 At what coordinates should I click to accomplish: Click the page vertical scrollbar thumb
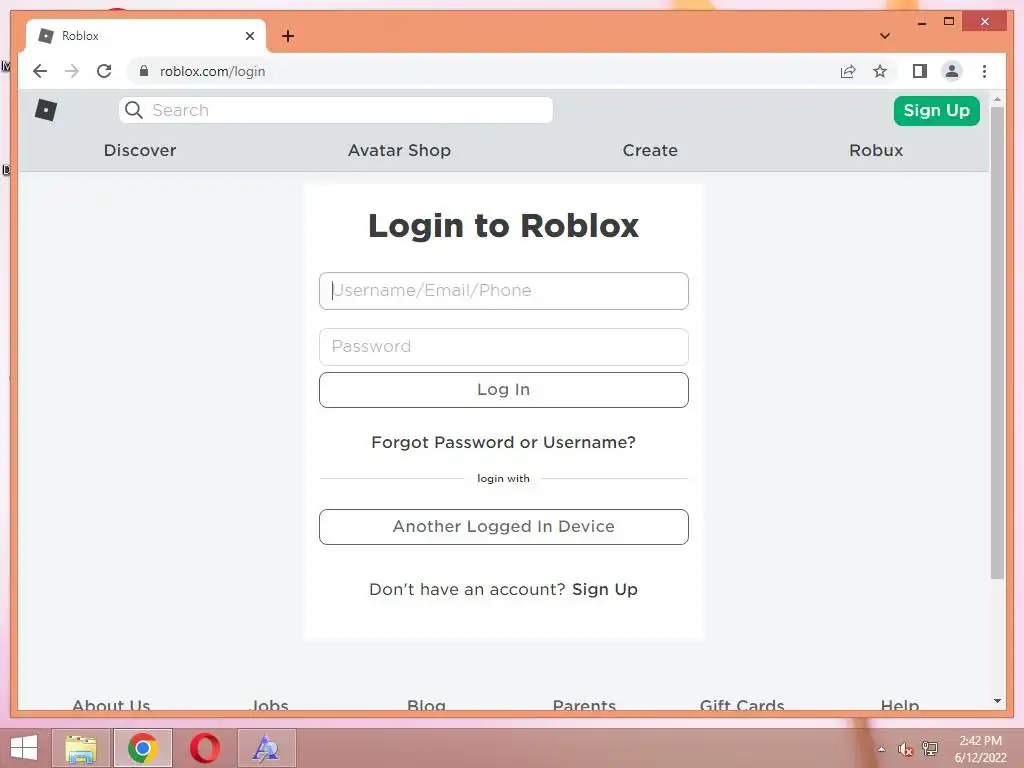(997, 343)
